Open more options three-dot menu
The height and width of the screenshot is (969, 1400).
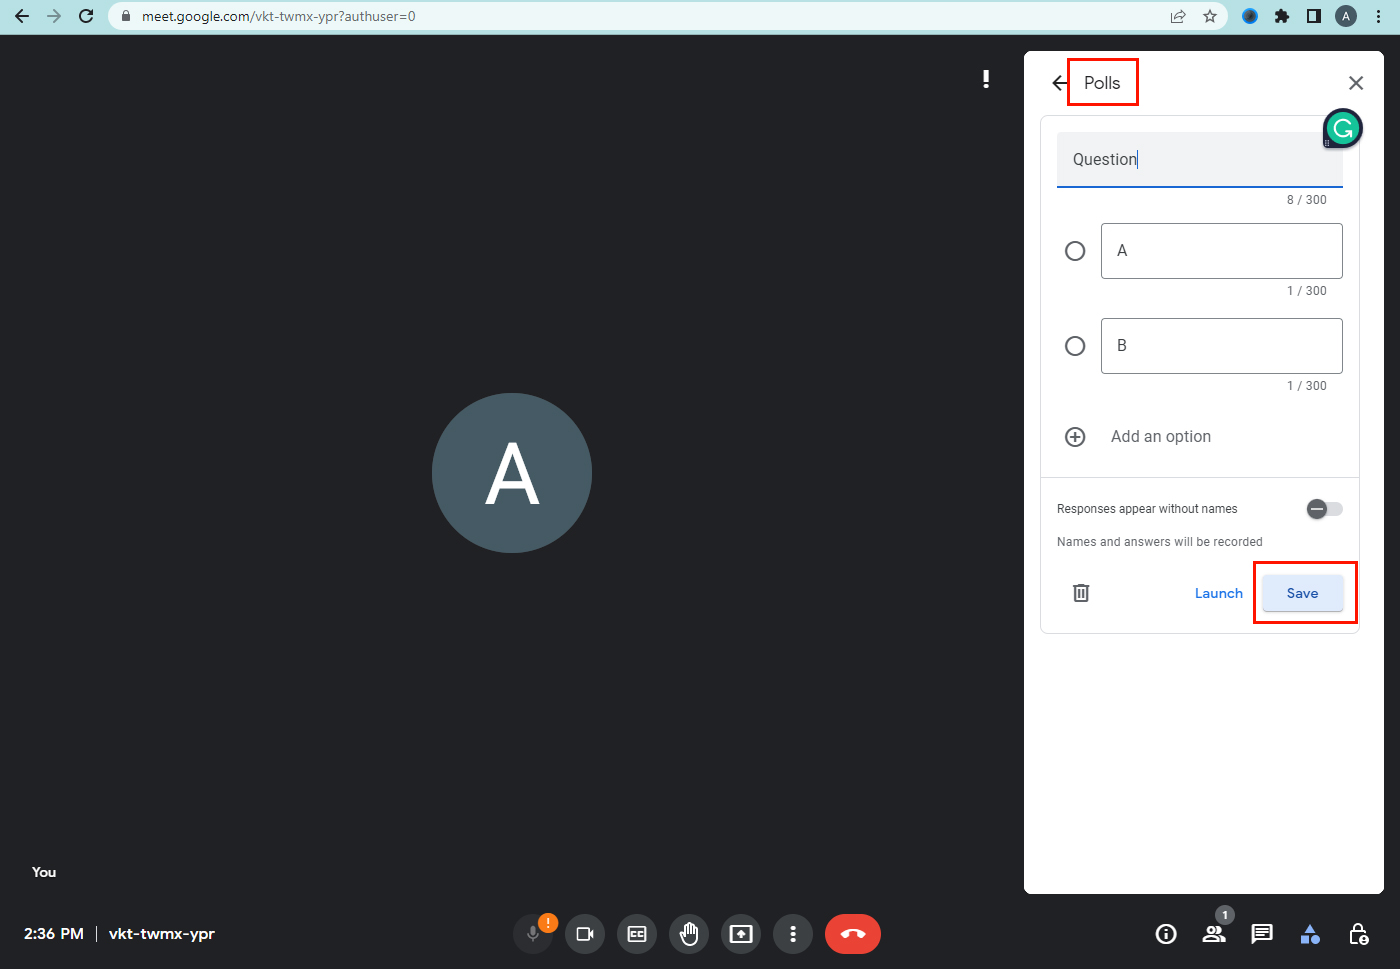(793, 934)
